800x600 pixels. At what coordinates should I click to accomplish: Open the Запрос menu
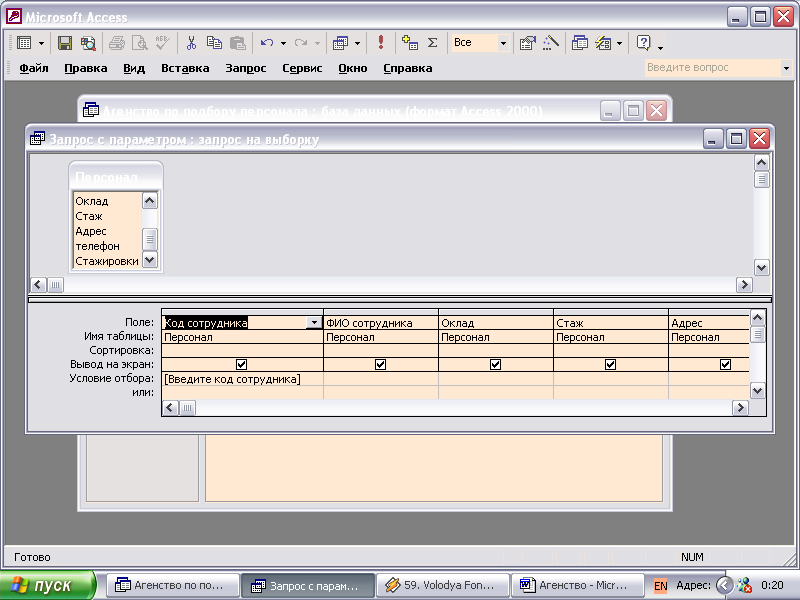click(x=245, y=68)
